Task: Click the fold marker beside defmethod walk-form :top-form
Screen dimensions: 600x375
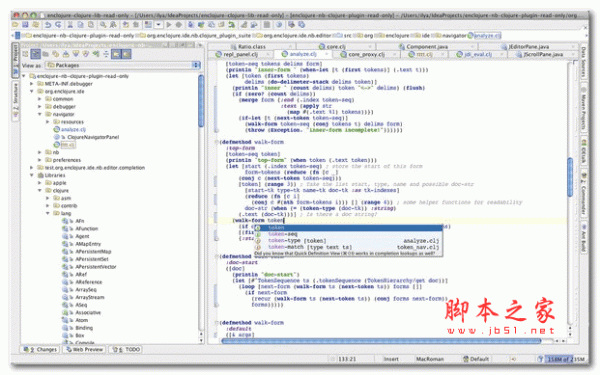Action: point(217,142)
